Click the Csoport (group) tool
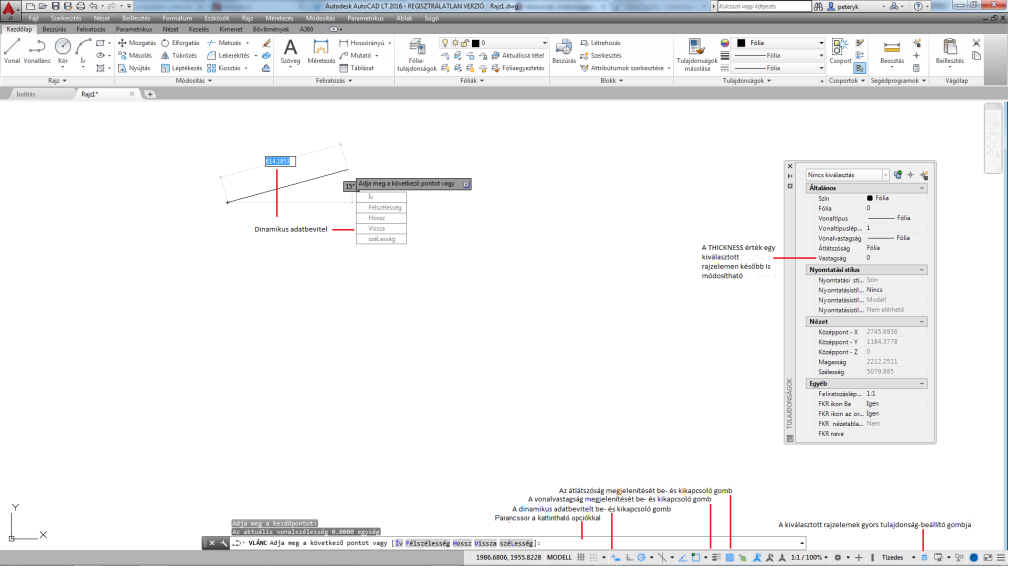 click(840, 51)
